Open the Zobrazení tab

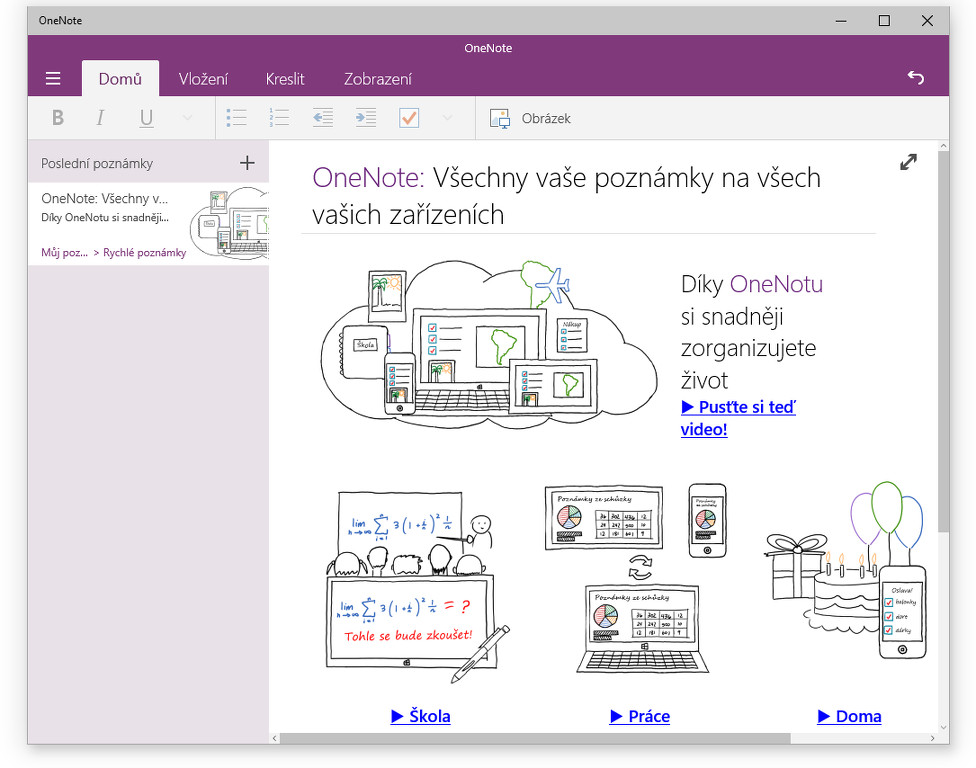(x=378, y=79)
